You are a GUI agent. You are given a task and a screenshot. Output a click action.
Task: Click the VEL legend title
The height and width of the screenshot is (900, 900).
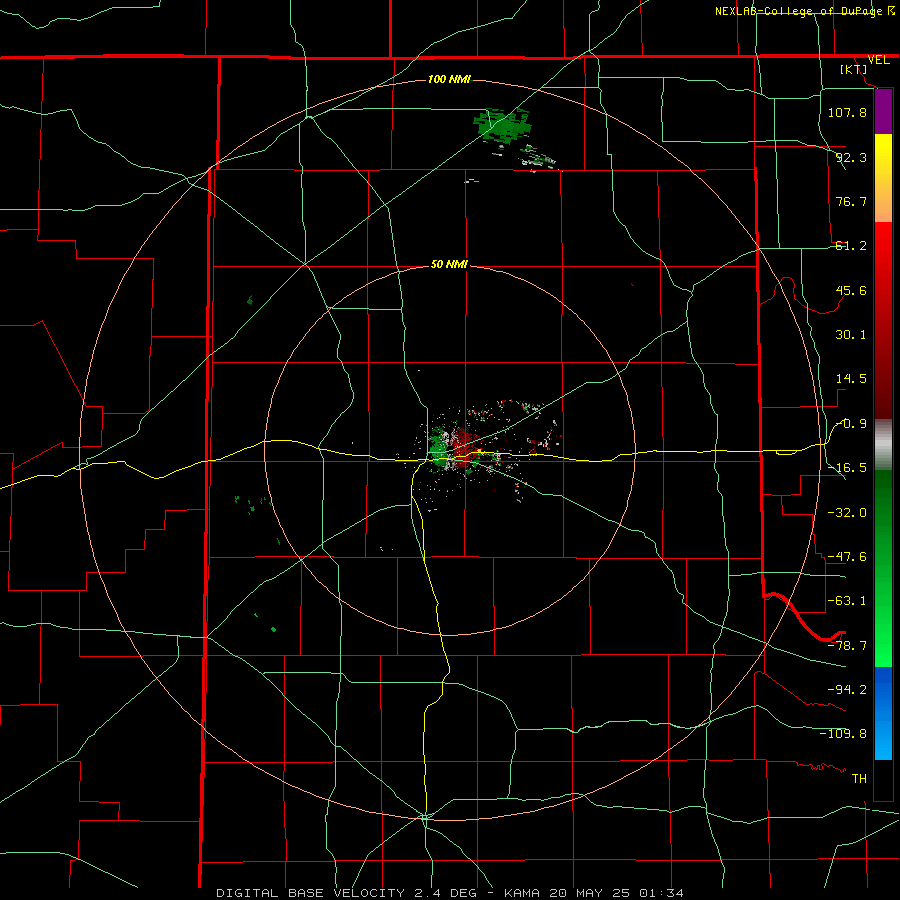(879, 60)
